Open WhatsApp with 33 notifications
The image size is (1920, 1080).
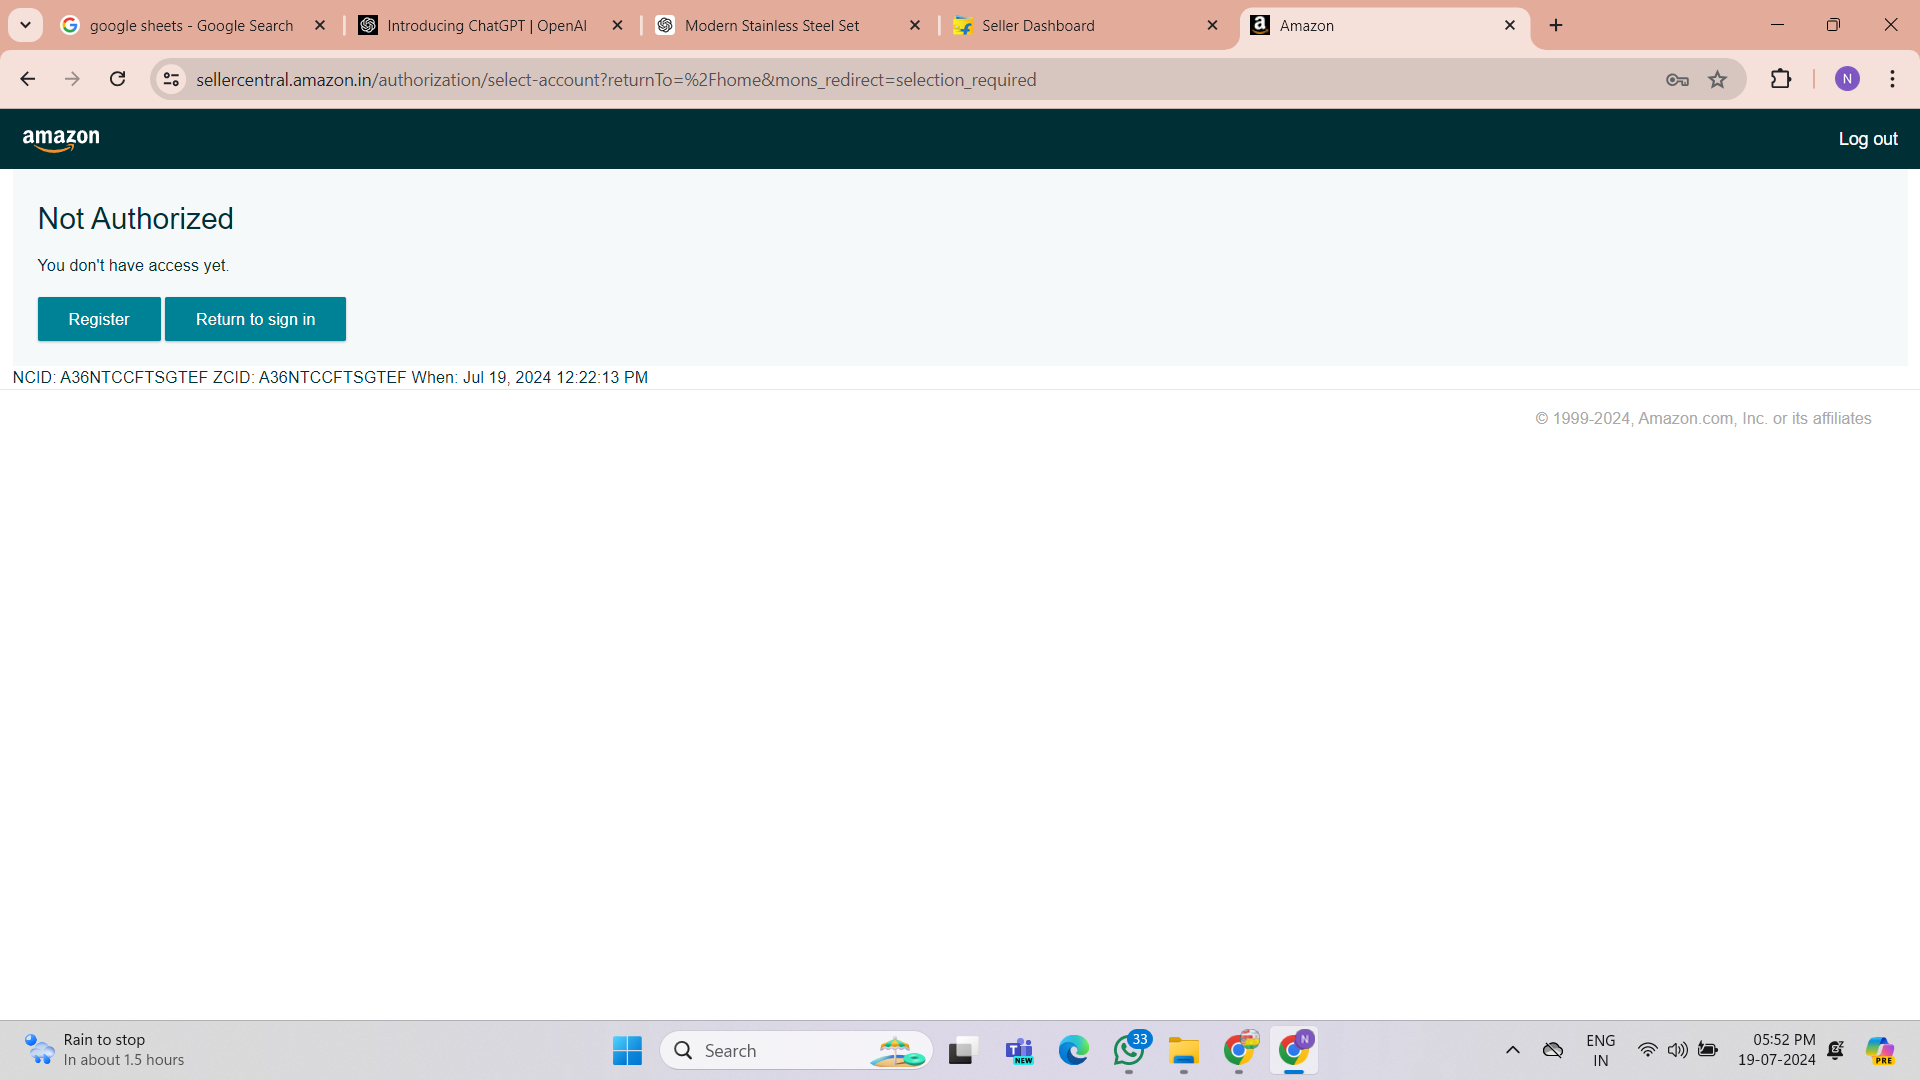coord(1129,1050)
